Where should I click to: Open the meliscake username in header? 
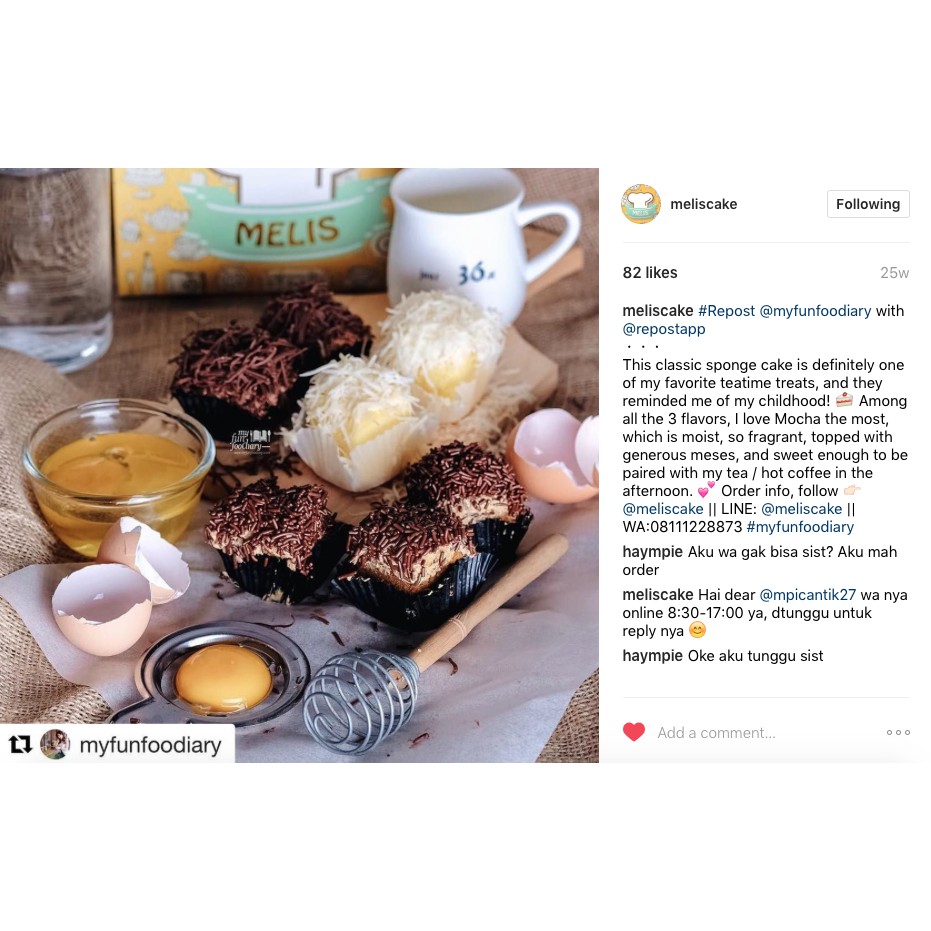pyautogui.click(x=704, y=204)
